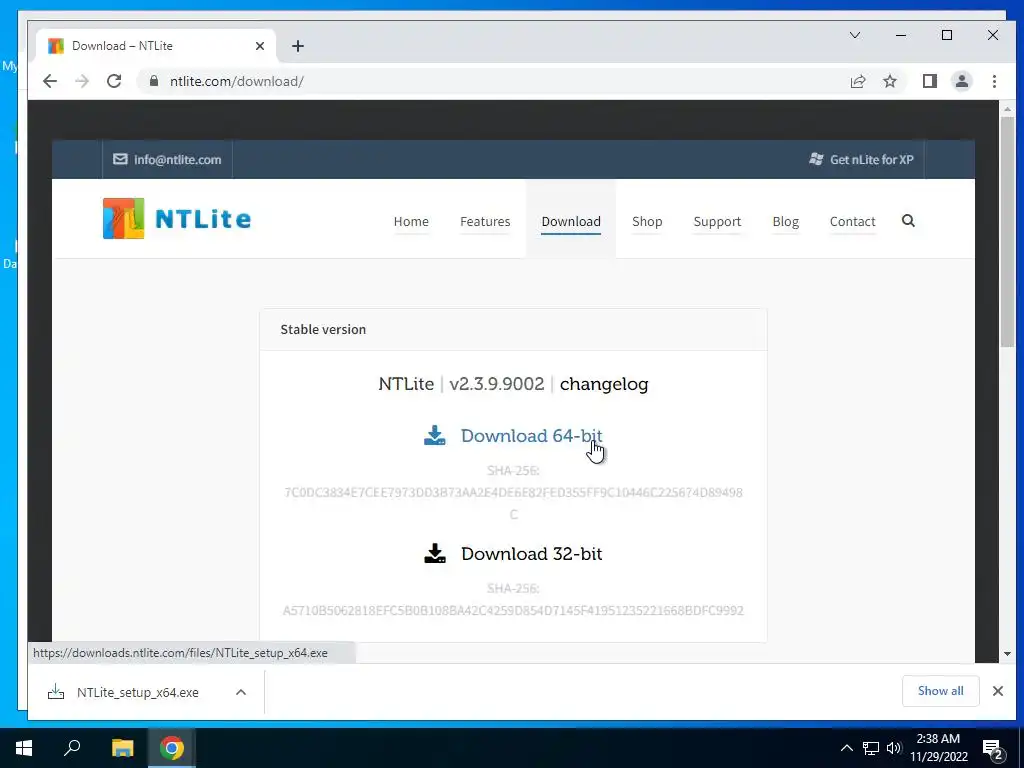The width and height of the screenshot is (1024, 768).
Task: Open site search magnifier icon
Action: click(x=908, y=221)
